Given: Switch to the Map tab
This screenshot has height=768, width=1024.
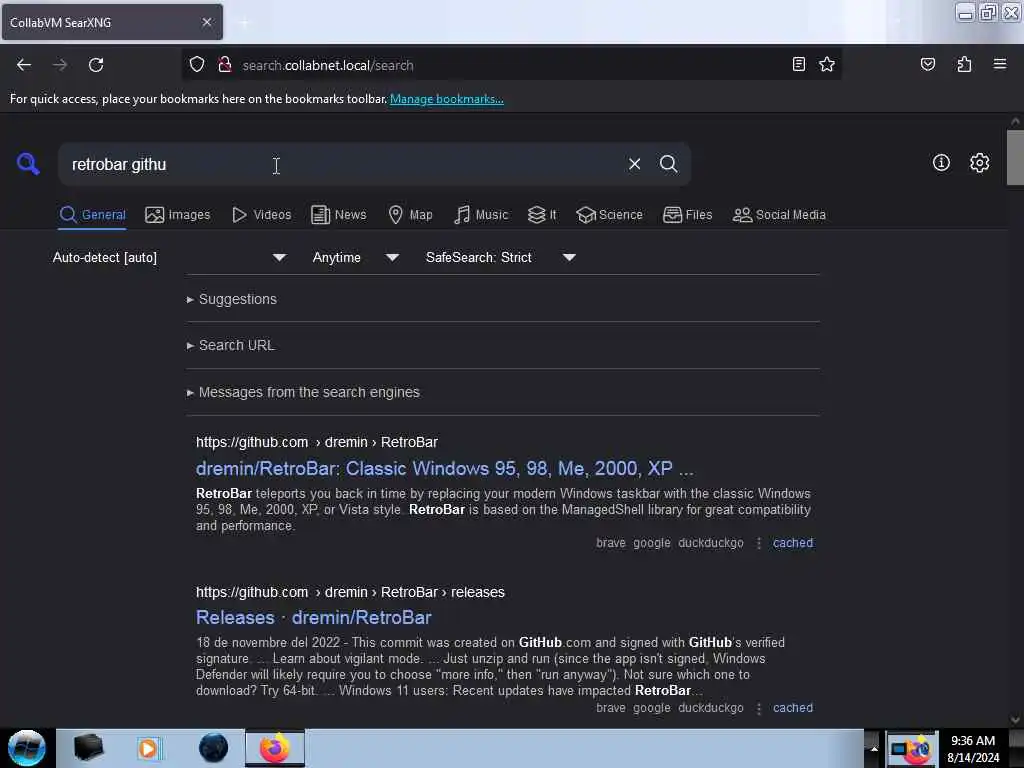Looking at the screenshot, I should [410, 215].
